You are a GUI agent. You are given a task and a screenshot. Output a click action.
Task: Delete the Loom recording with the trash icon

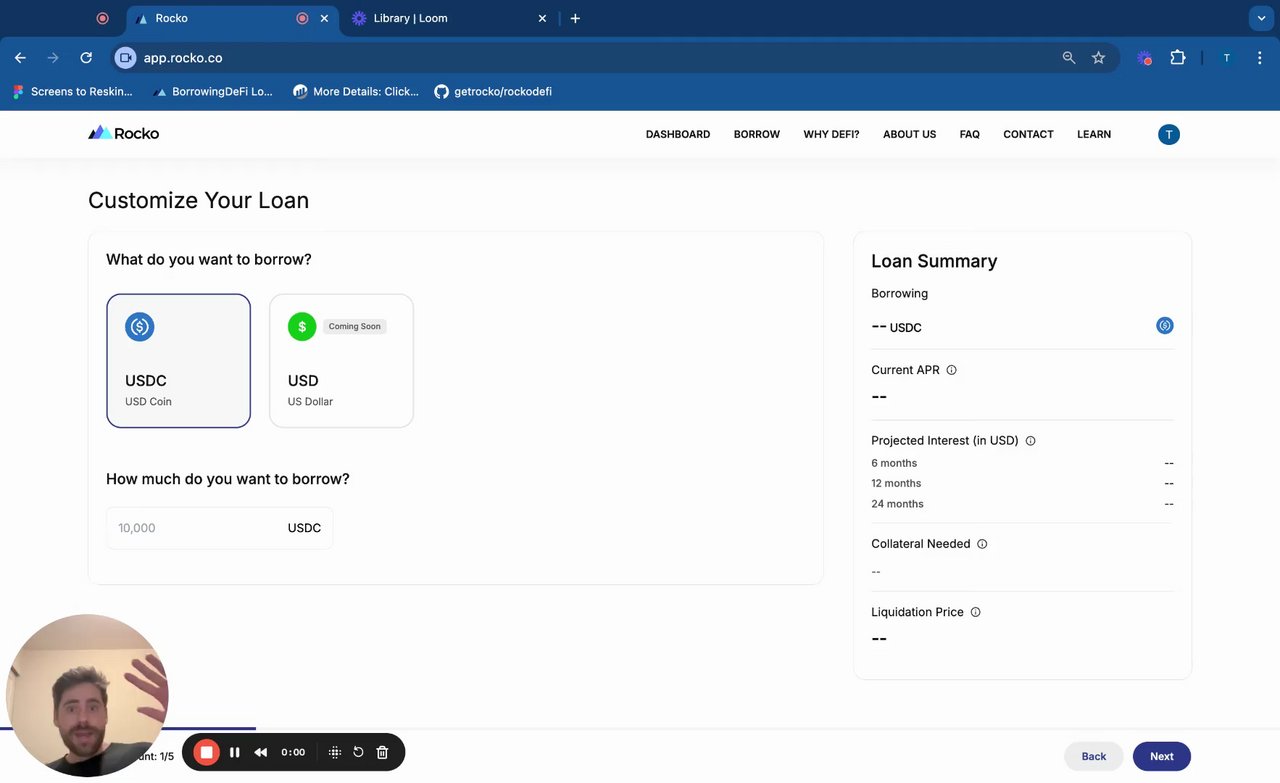[382, 752]
